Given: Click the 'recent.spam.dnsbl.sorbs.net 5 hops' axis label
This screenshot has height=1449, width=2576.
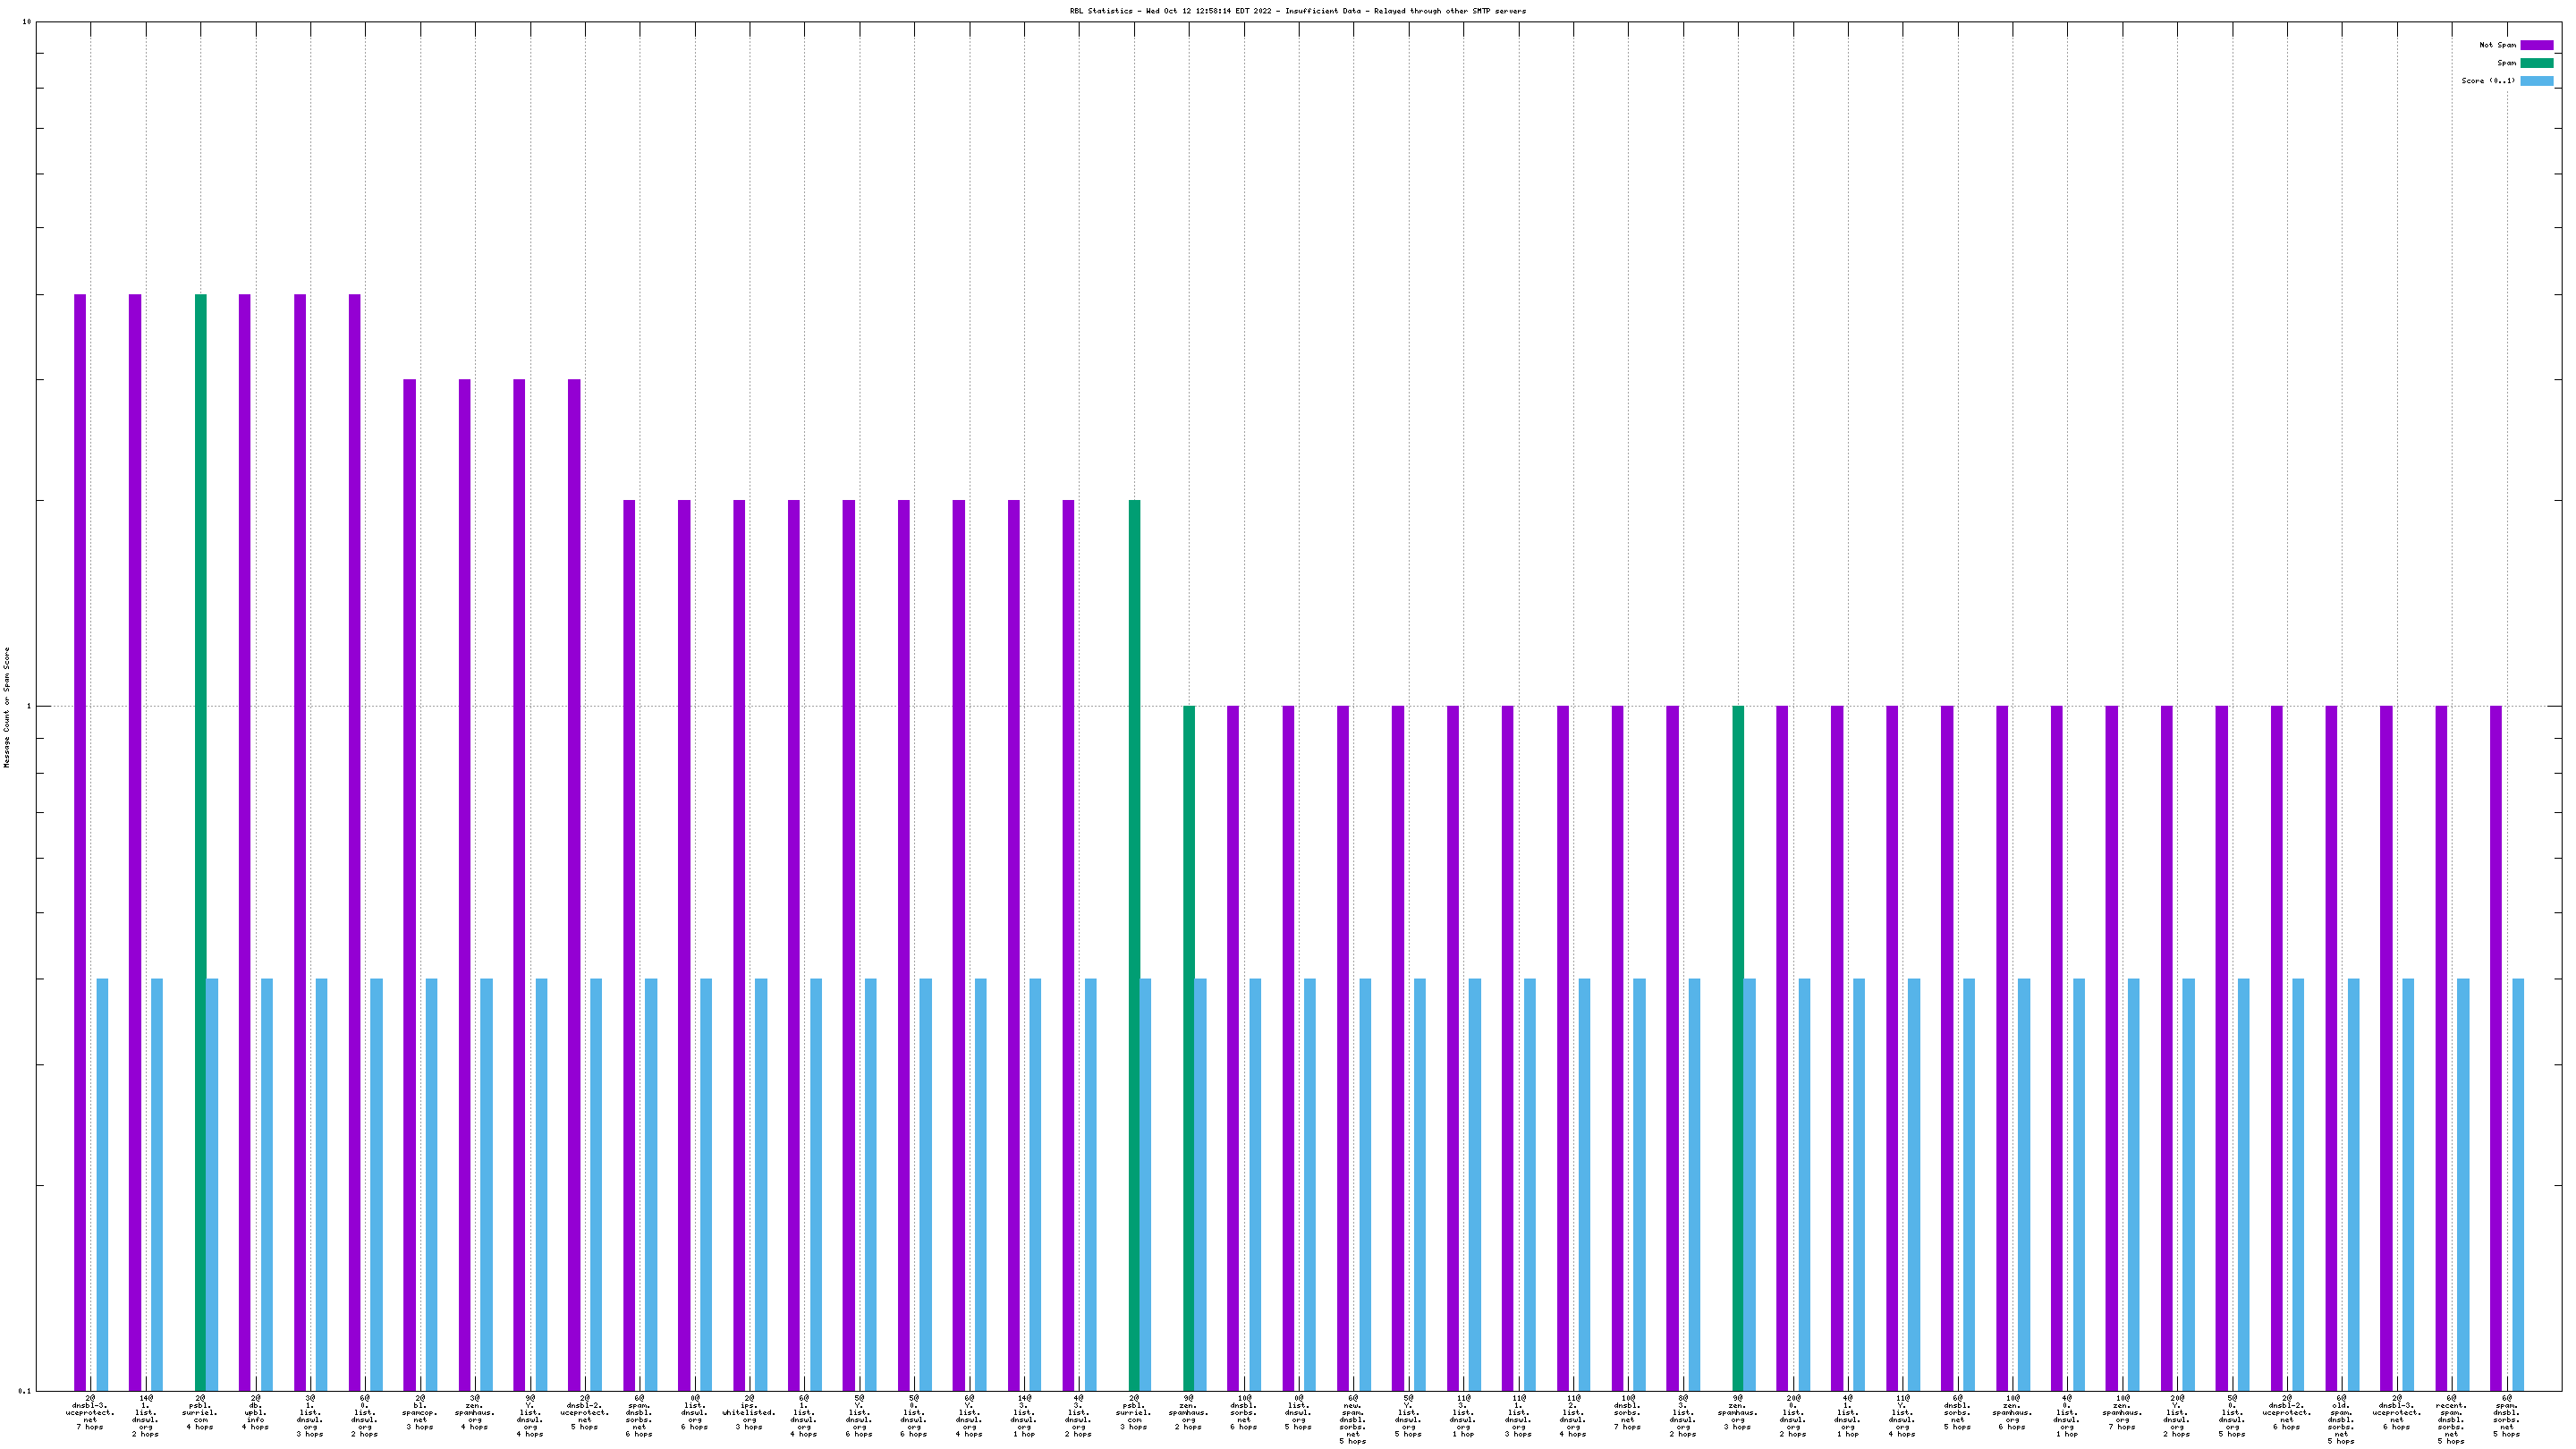Looking at the screenshot, I should 2451,1420.
